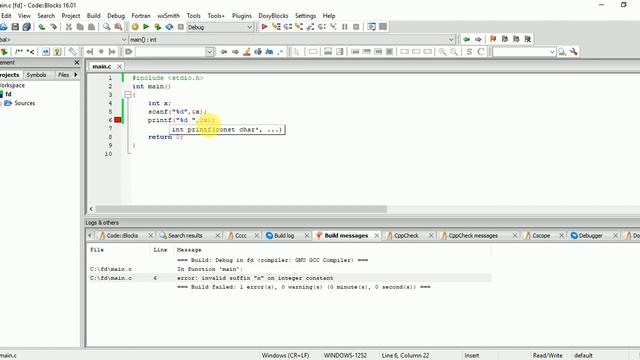Viewport: 640px width, 360px height.
Task: Open the Replace tool icon
Action: (118, 27)
